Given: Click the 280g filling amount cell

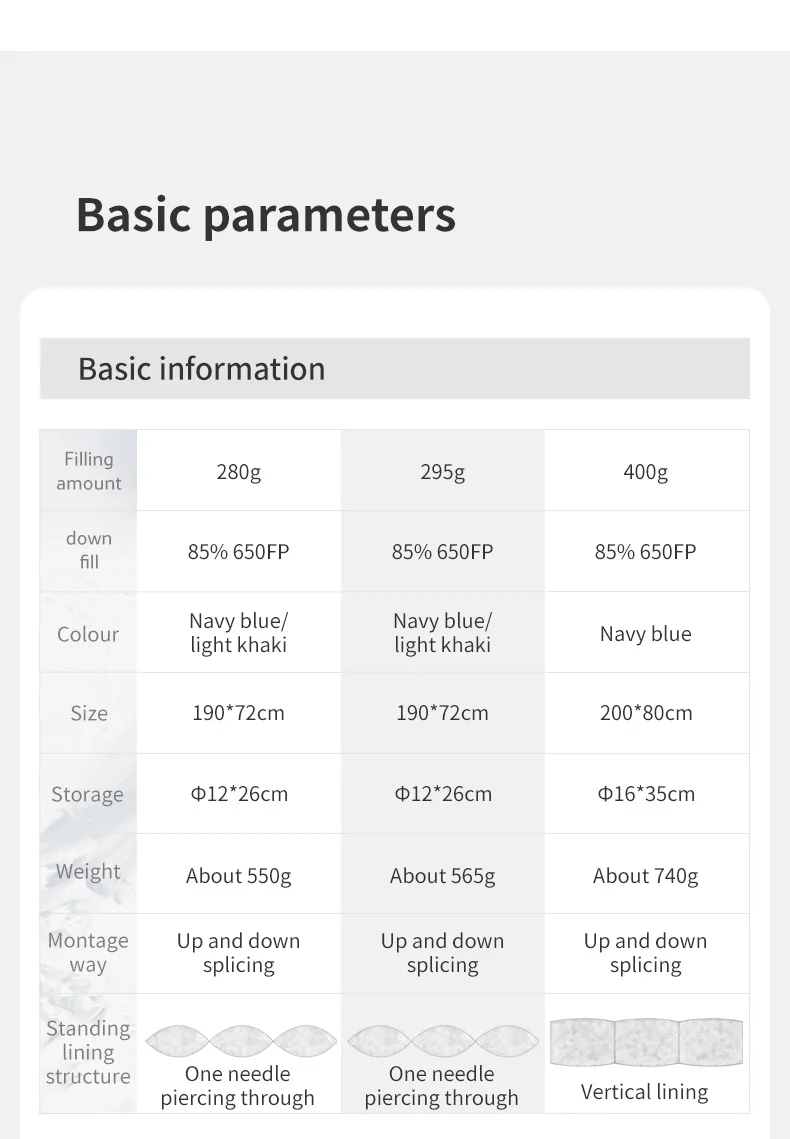Looking at the screenshot, I should coord(238,472).
